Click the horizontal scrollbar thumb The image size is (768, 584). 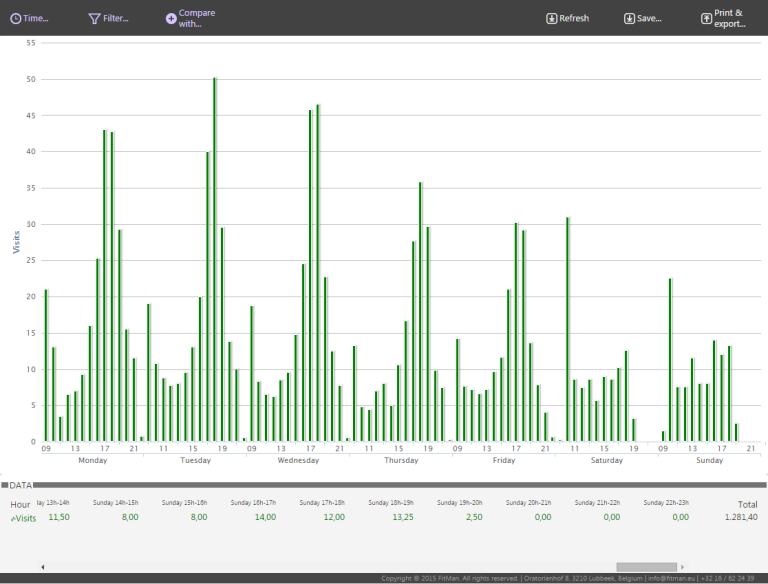click(x=647, y=567)
